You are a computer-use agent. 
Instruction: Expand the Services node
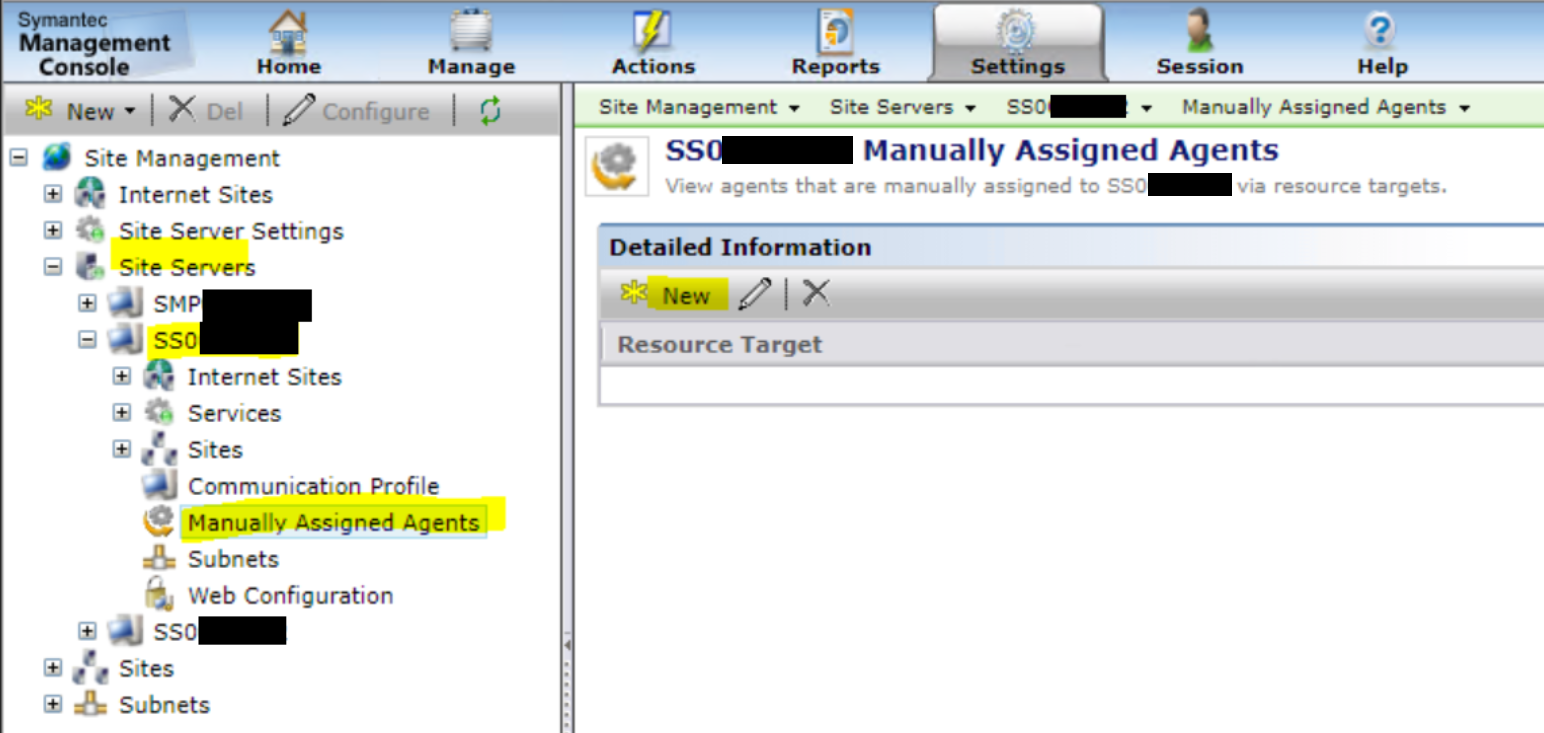click(x=122, y=412)
